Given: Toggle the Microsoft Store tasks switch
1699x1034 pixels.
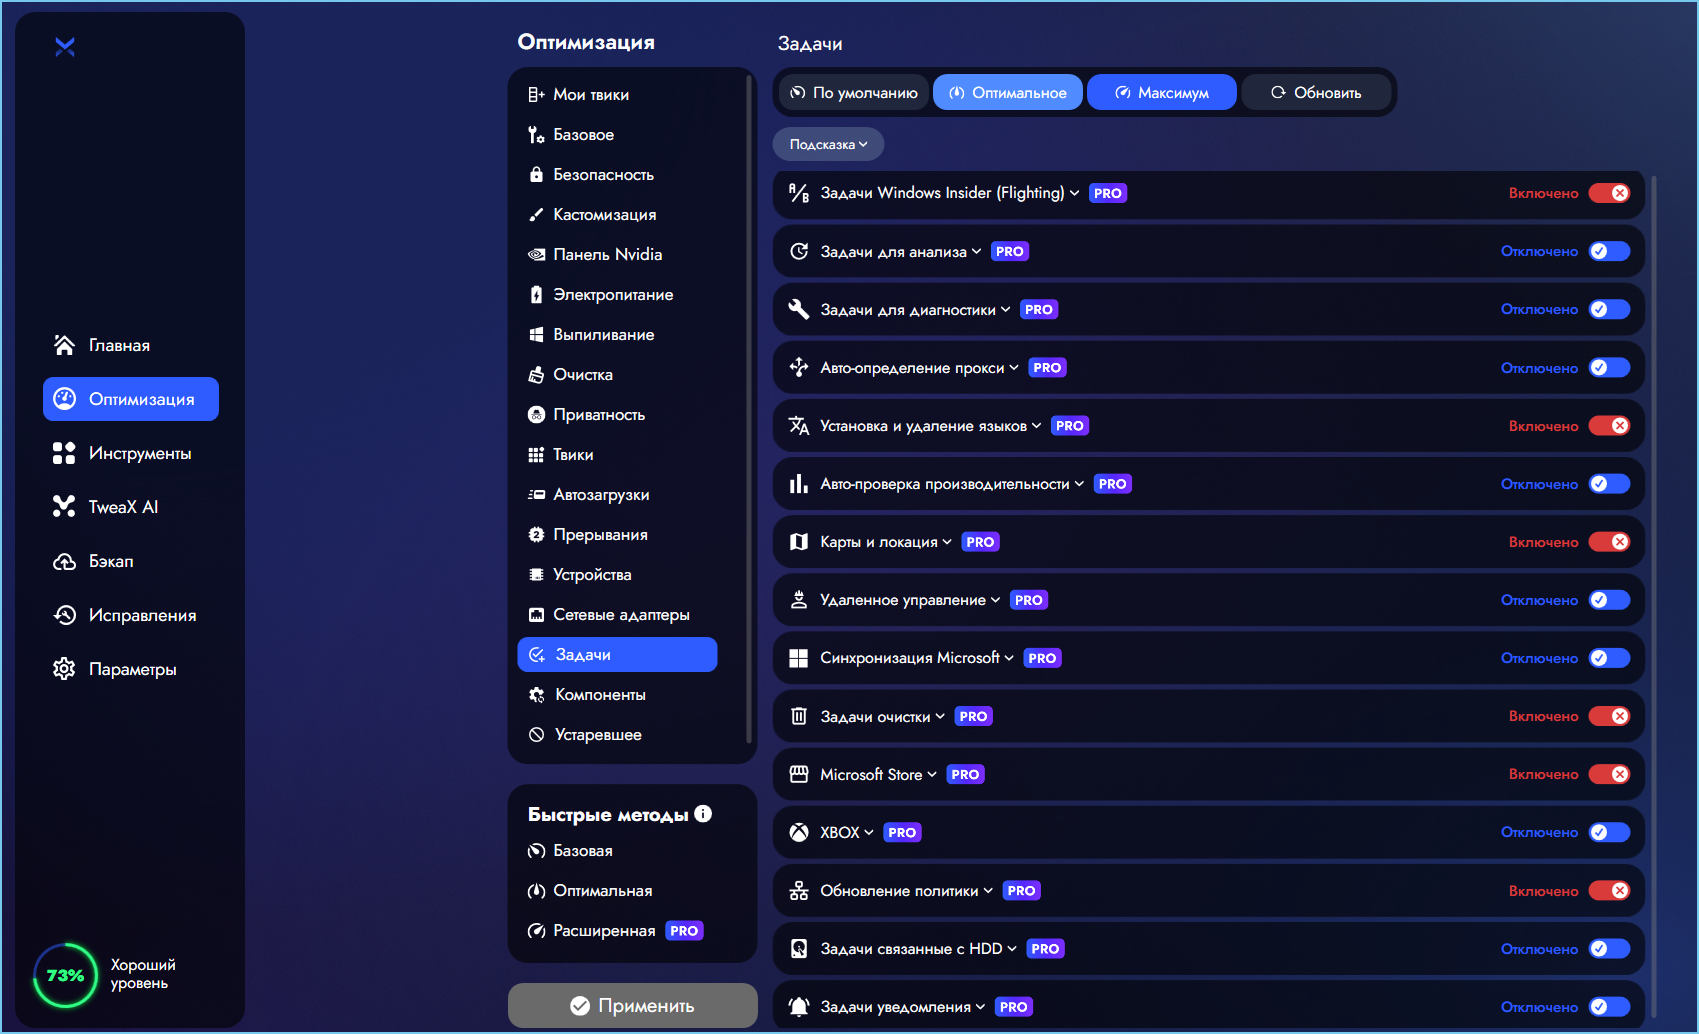Looking at the screenshot, I should 1609,774.
